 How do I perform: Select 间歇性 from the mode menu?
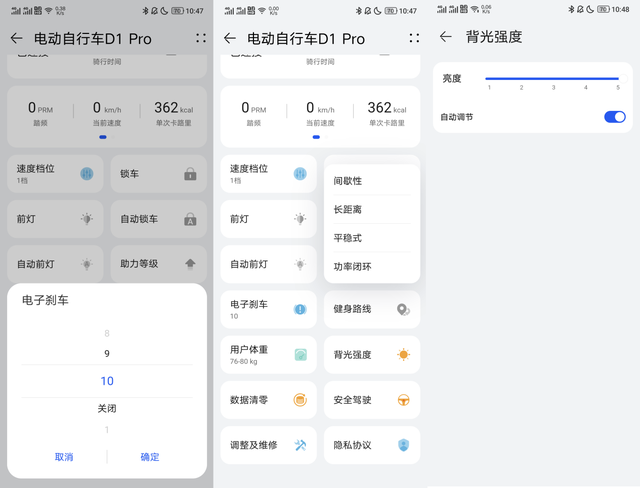tap(348, 181)
